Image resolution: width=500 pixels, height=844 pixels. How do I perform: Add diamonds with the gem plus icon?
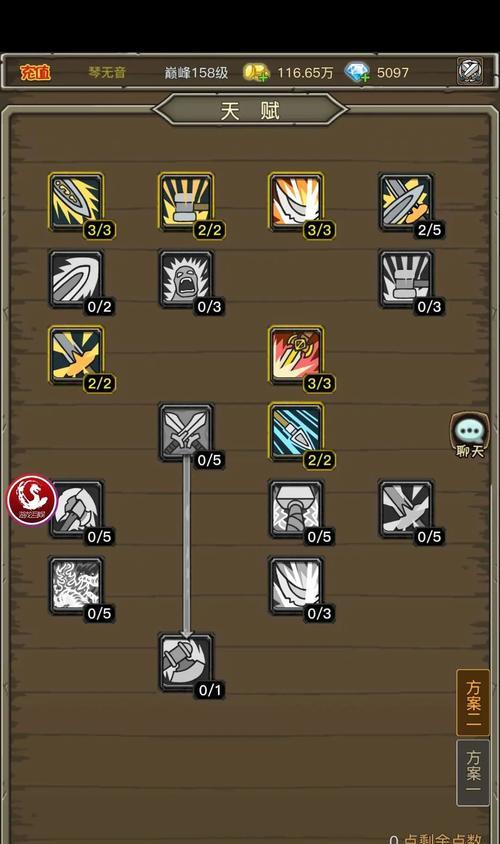(356, 72)
